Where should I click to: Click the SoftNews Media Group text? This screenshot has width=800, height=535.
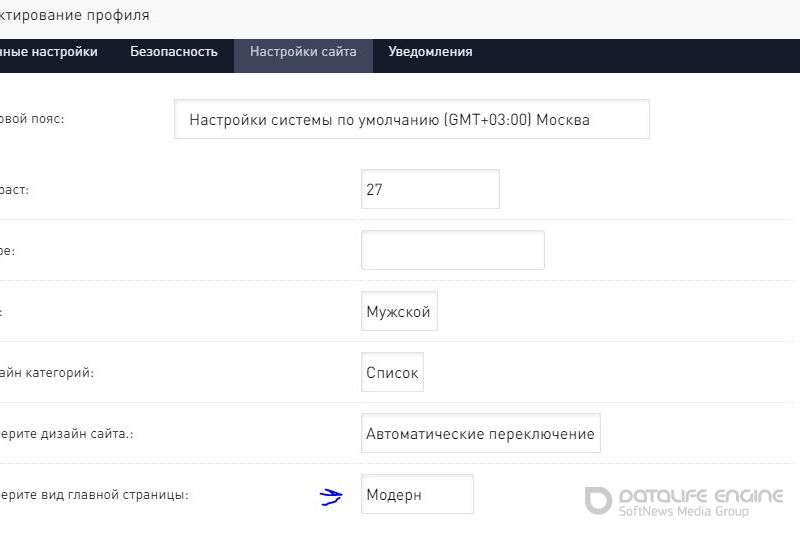tap(683, 512)
